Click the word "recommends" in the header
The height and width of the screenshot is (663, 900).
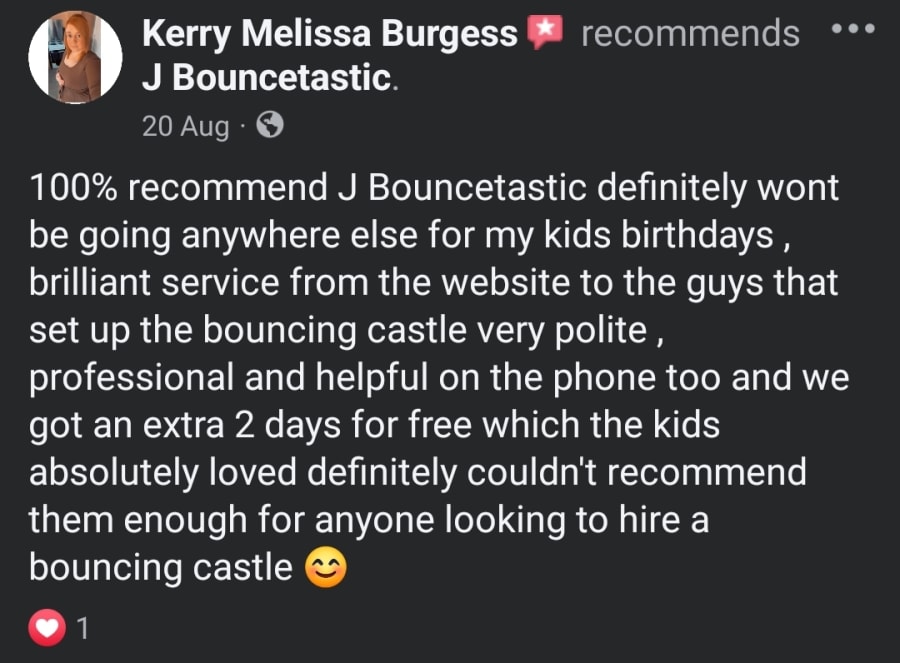(690, 34)
